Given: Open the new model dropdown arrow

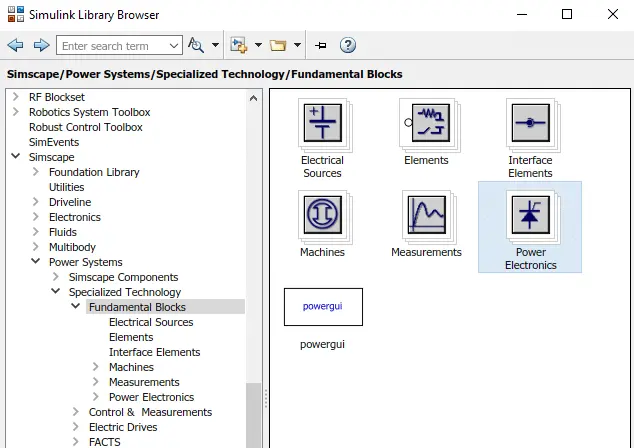Looking at the screenshot, I should pos(258,46).
